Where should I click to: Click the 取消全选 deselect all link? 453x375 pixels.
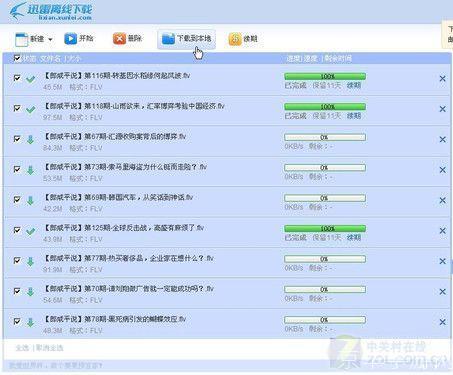pos(49,348)
